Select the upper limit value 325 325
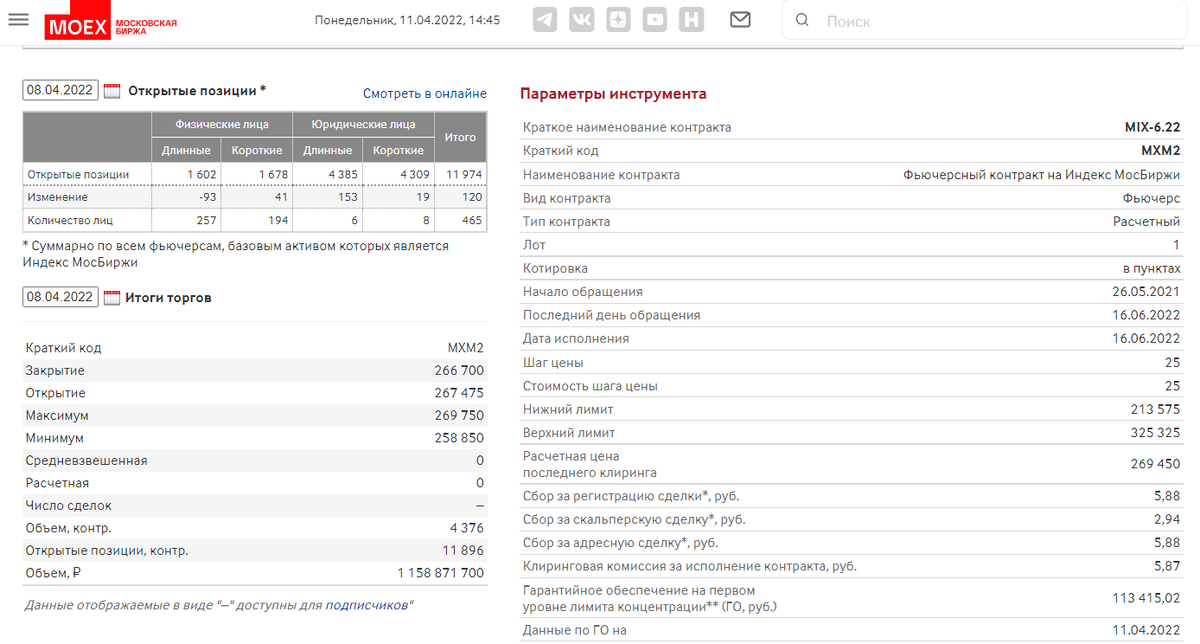 1156,433
